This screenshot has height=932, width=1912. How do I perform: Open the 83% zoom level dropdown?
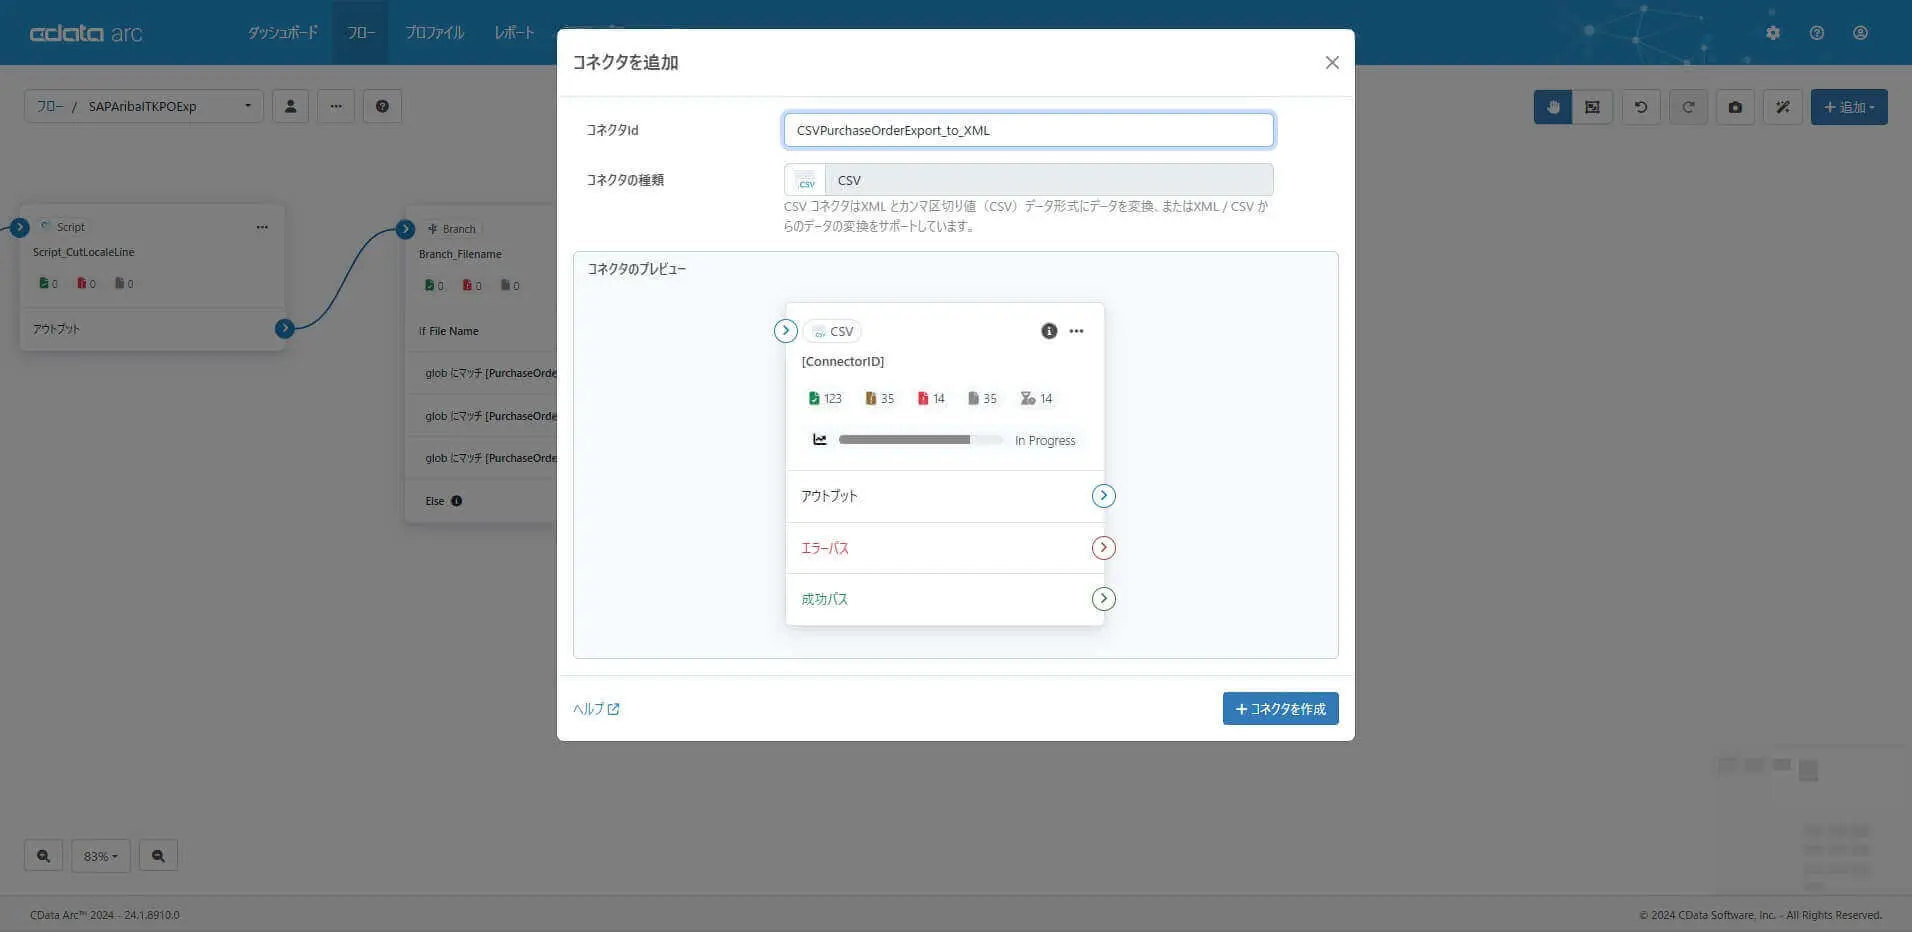pos(101,856)
